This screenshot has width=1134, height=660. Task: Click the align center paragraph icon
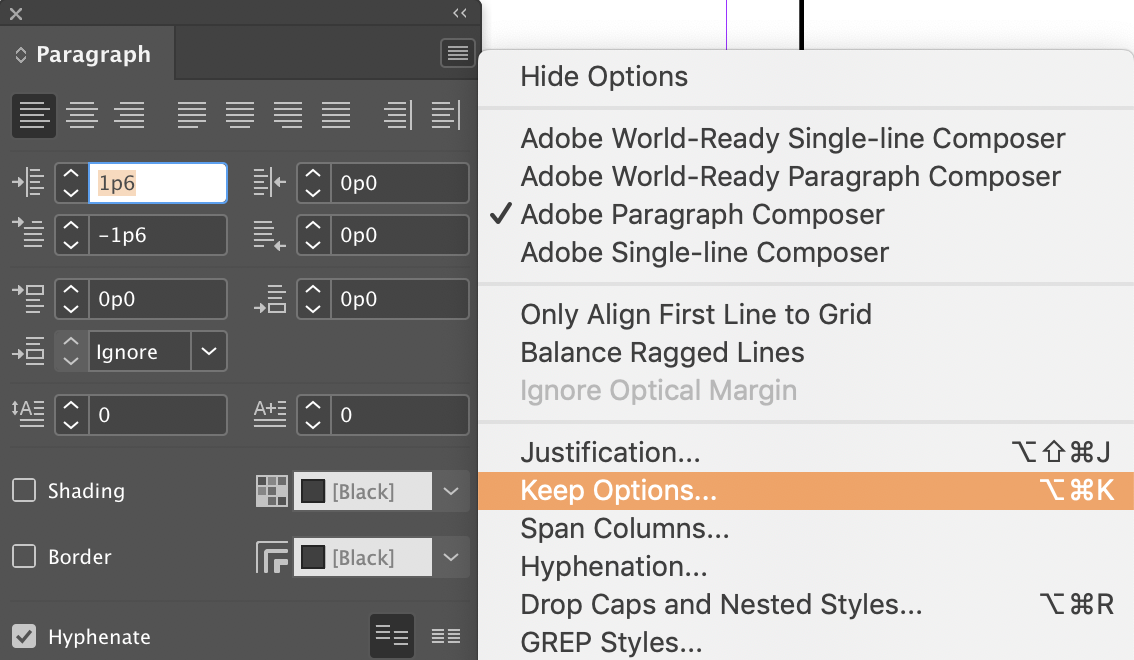pos(82,115)
